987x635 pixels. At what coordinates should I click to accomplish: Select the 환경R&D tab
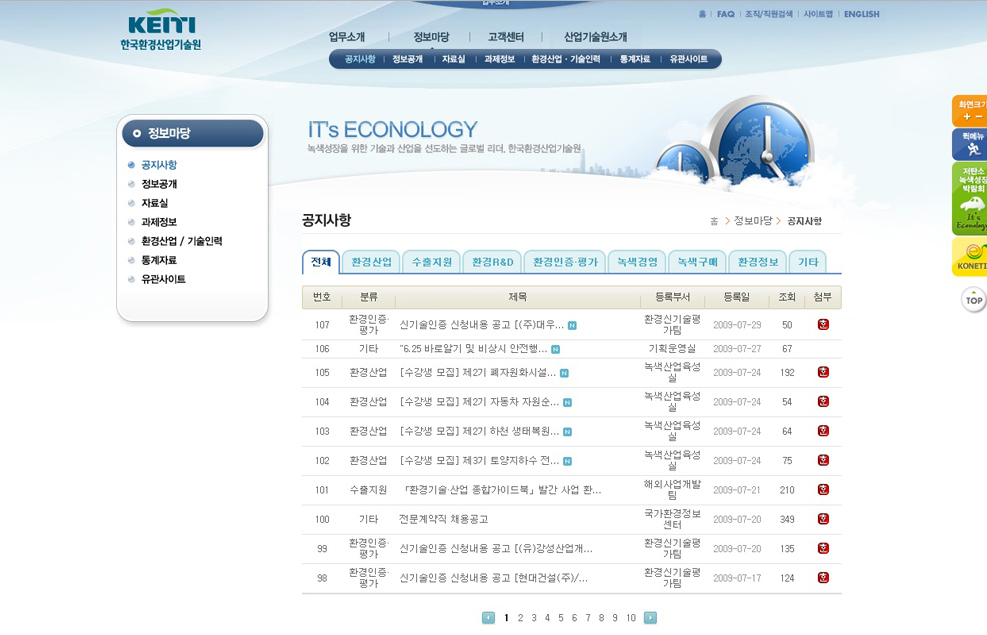click(492, 262)
